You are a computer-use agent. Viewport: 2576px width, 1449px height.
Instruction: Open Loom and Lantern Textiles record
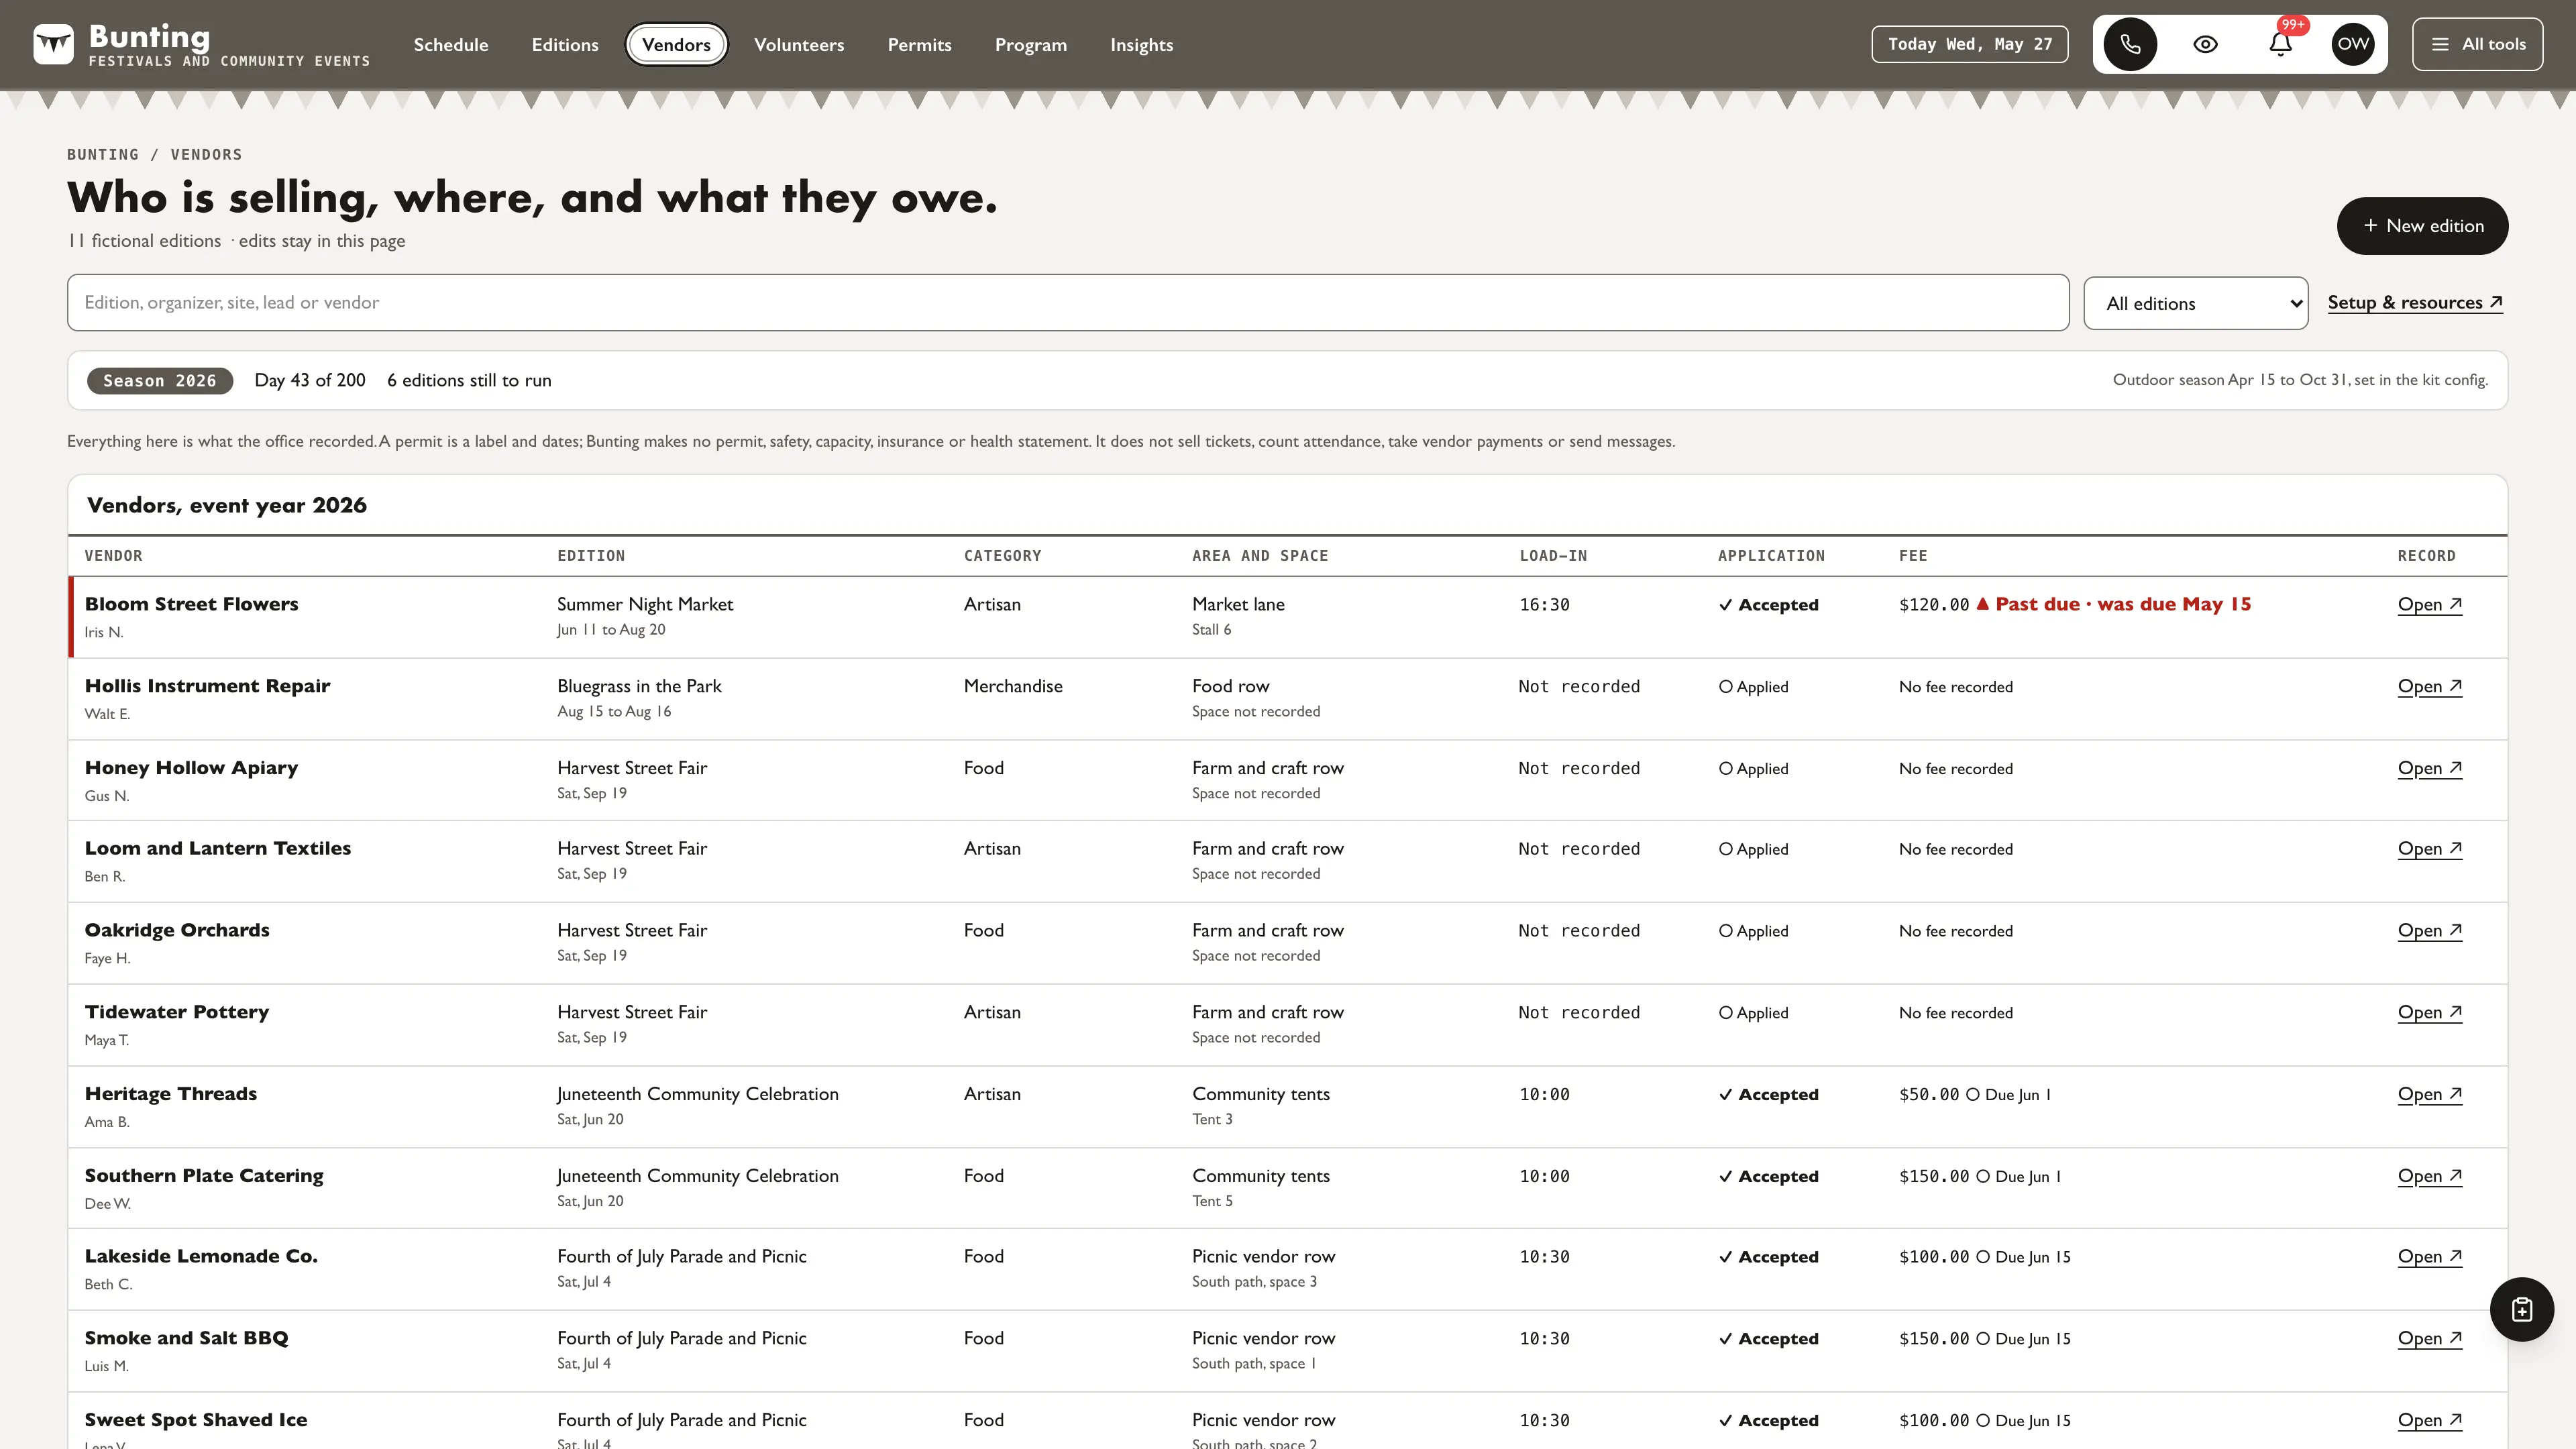(2429, 848)
